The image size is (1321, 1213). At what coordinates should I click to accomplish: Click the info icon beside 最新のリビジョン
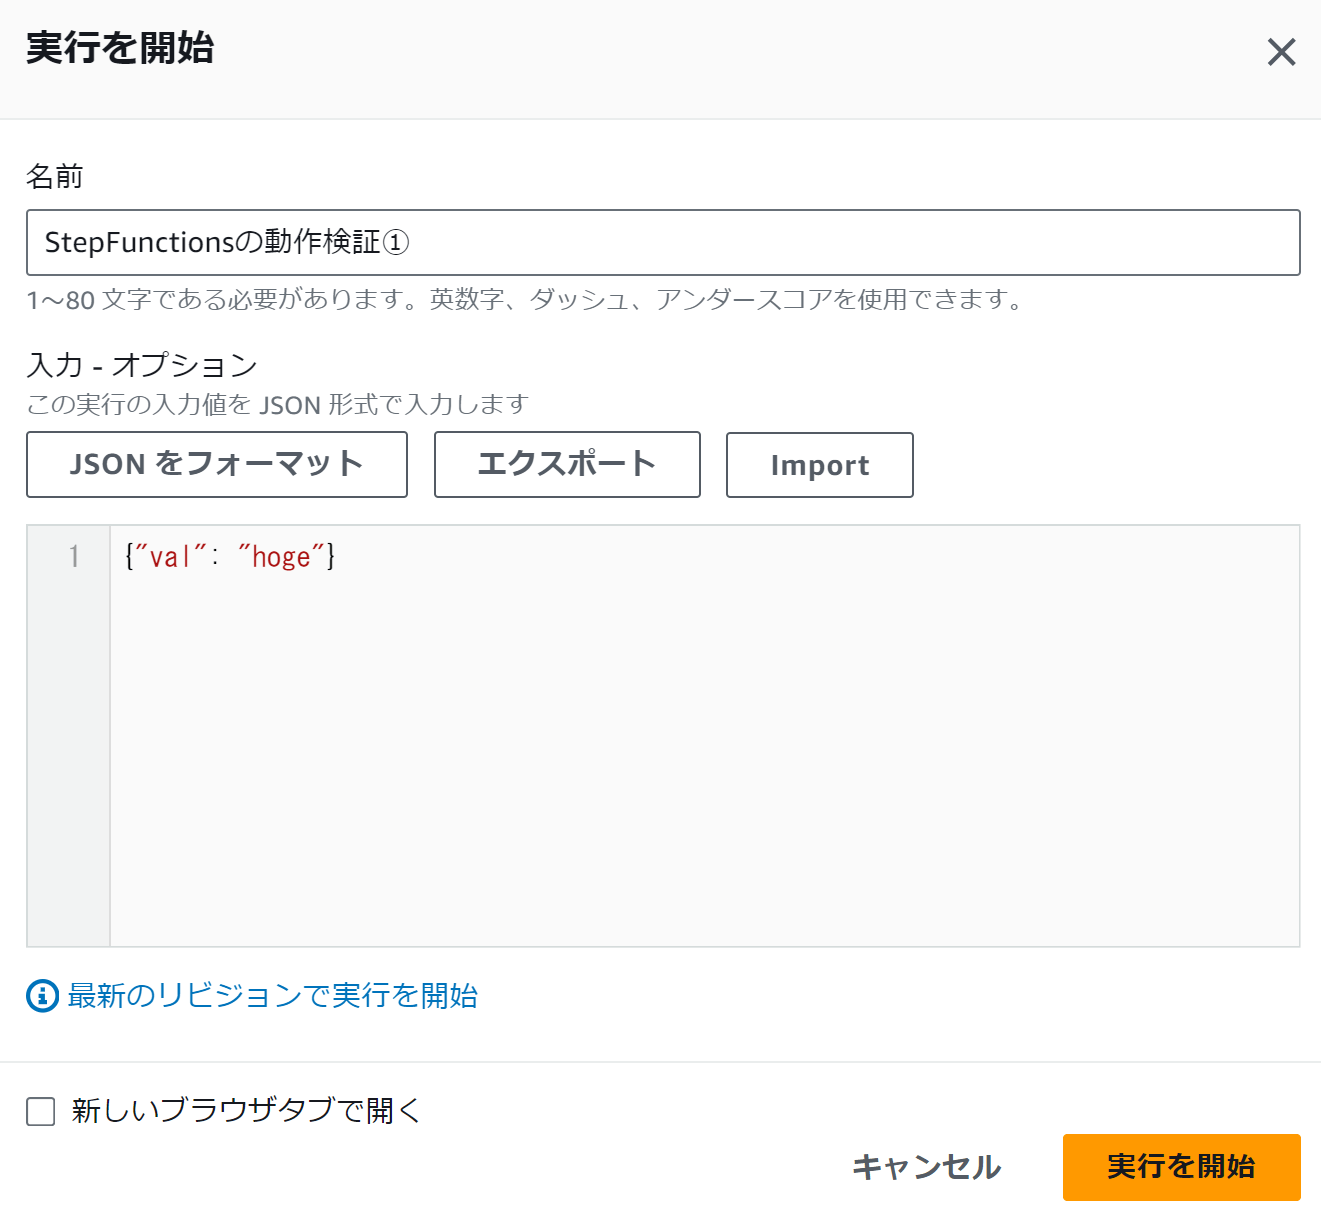coord(42,995)
